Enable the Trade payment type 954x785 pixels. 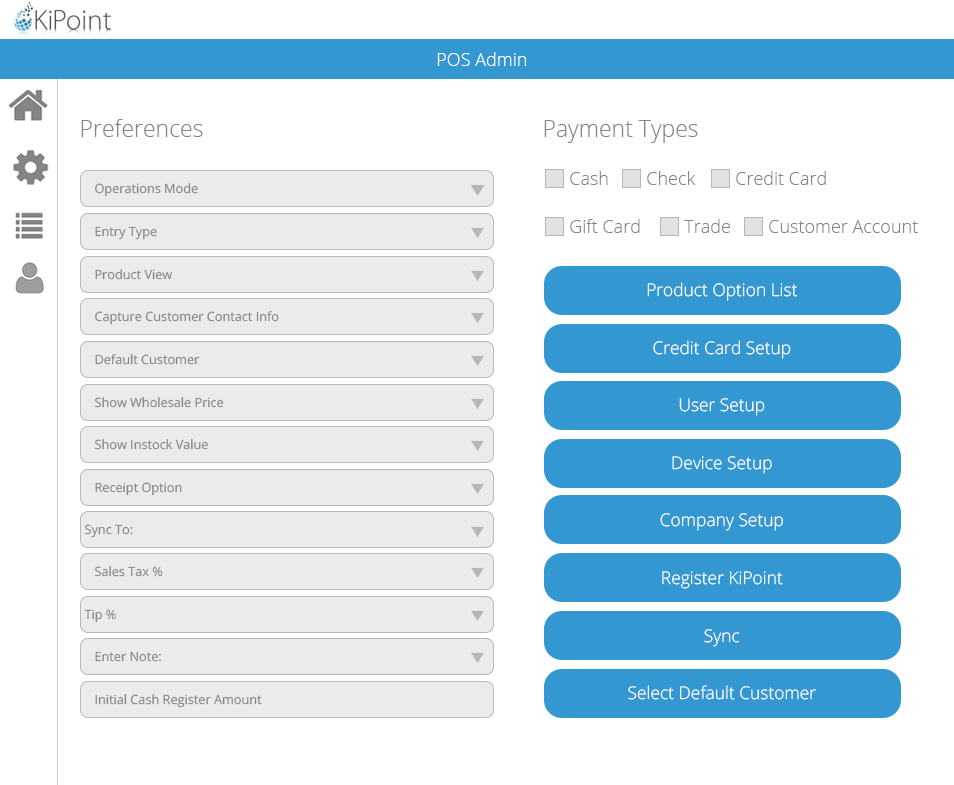pos(669,226)
